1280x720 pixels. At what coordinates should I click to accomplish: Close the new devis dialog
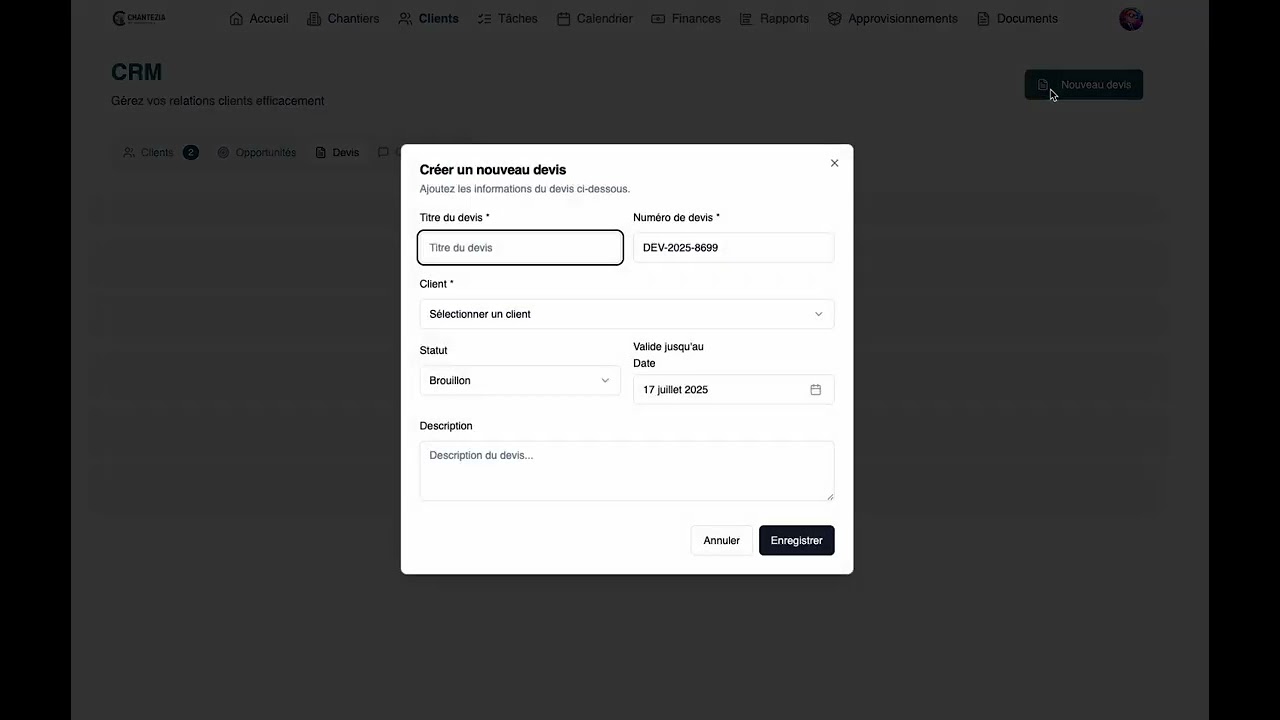[834, 163]
